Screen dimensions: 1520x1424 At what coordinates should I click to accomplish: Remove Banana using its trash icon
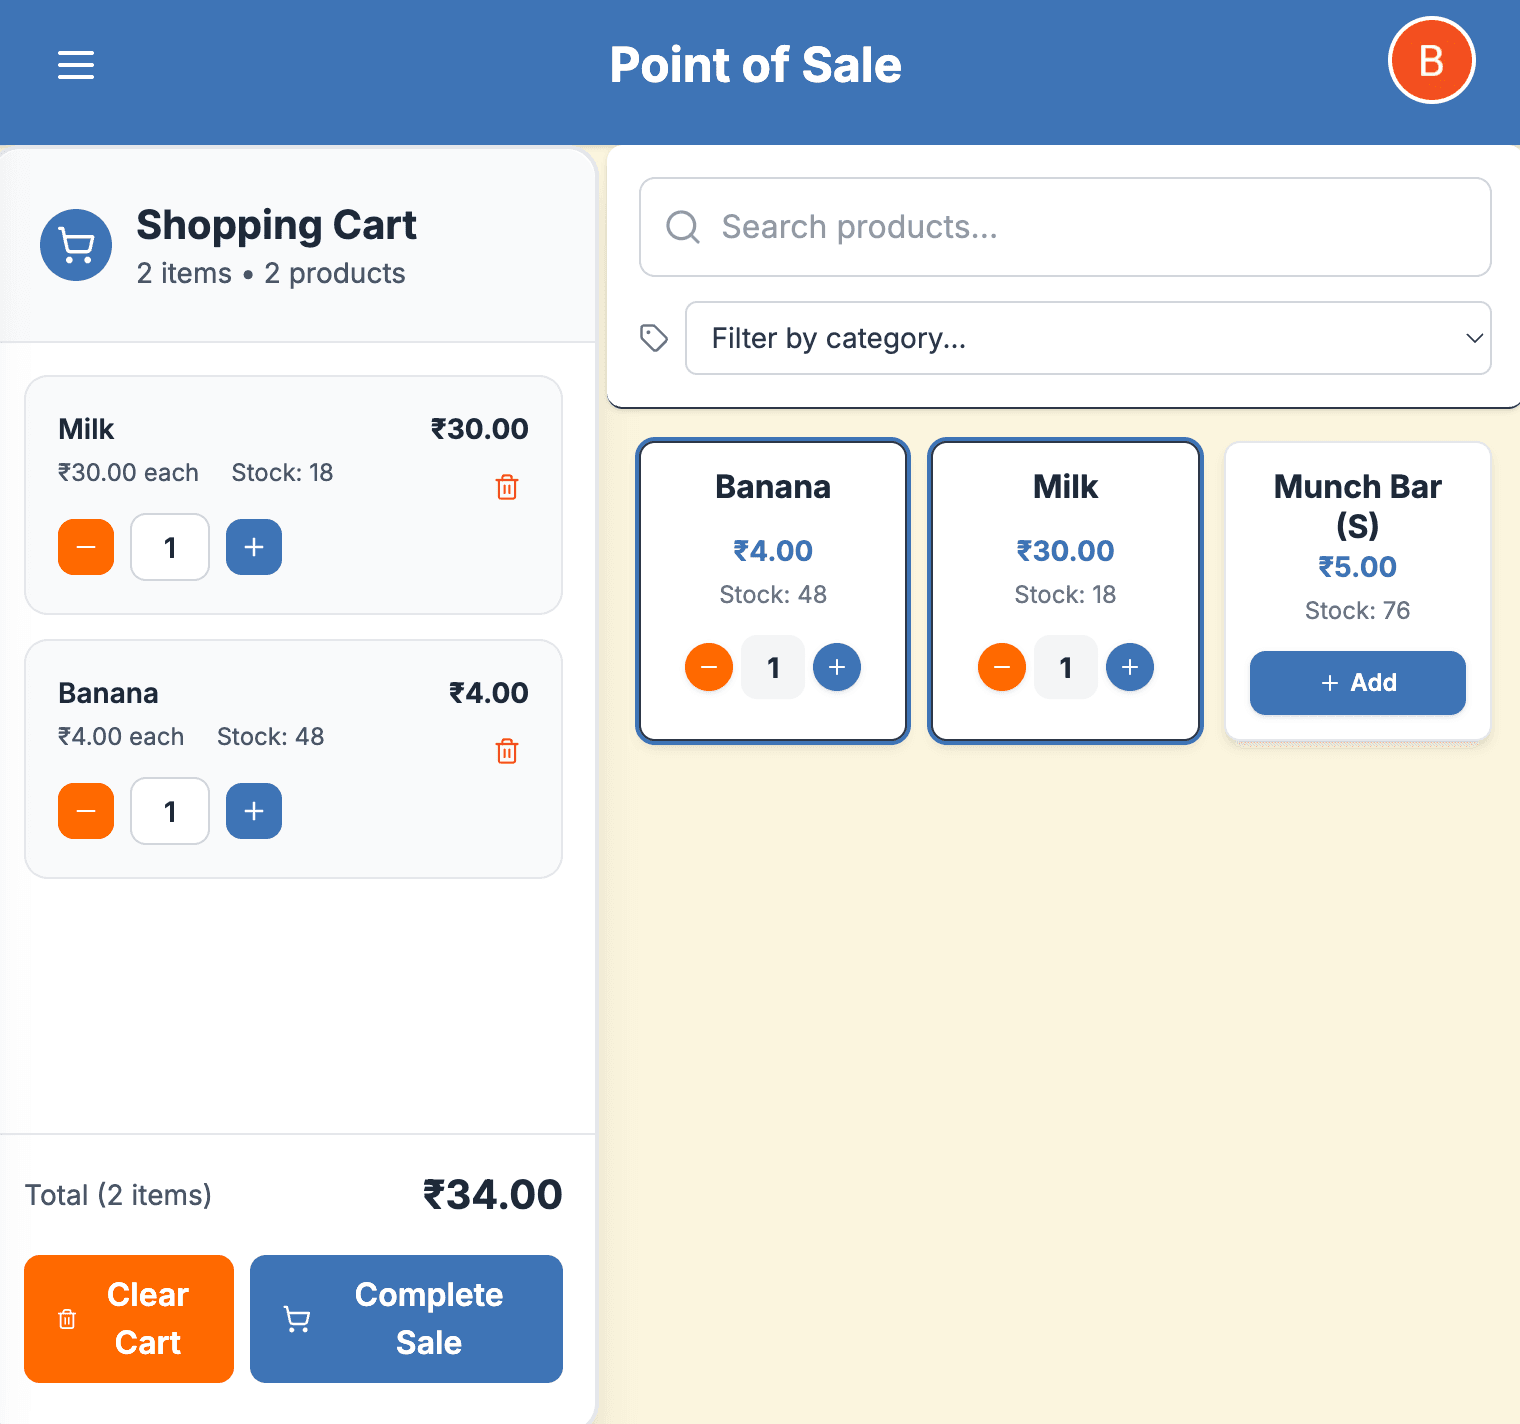(x=507, y=751)
